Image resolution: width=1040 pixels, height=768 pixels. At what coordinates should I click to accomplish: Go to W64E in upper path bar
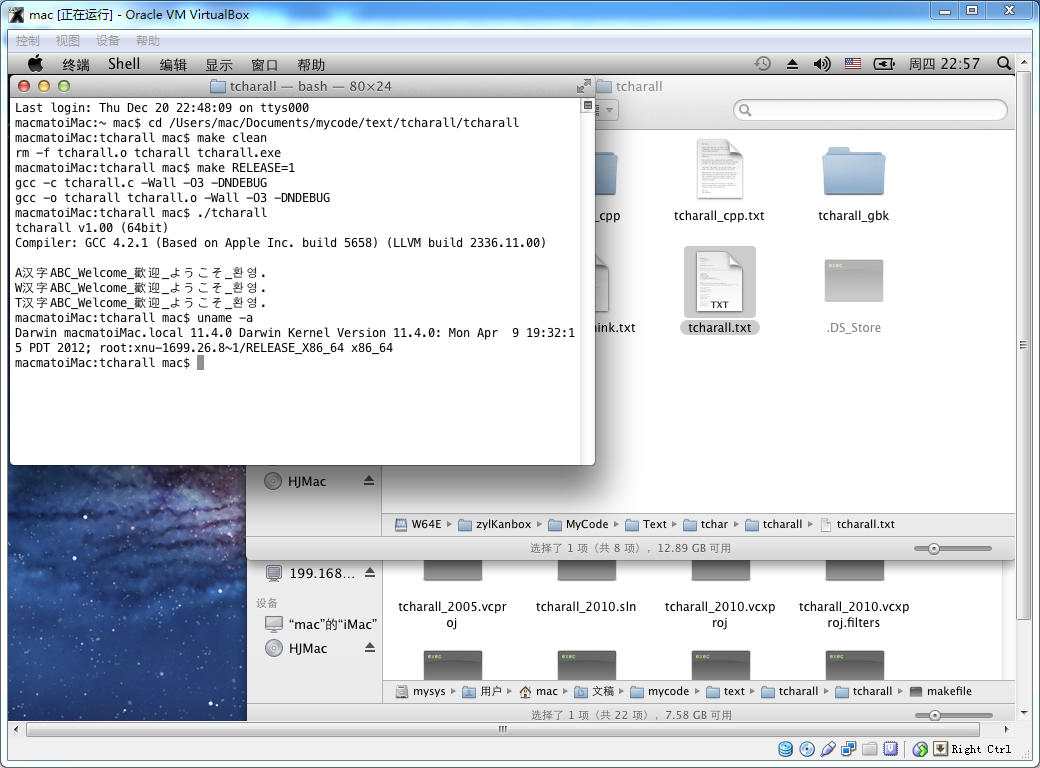[x=419, y=524]
